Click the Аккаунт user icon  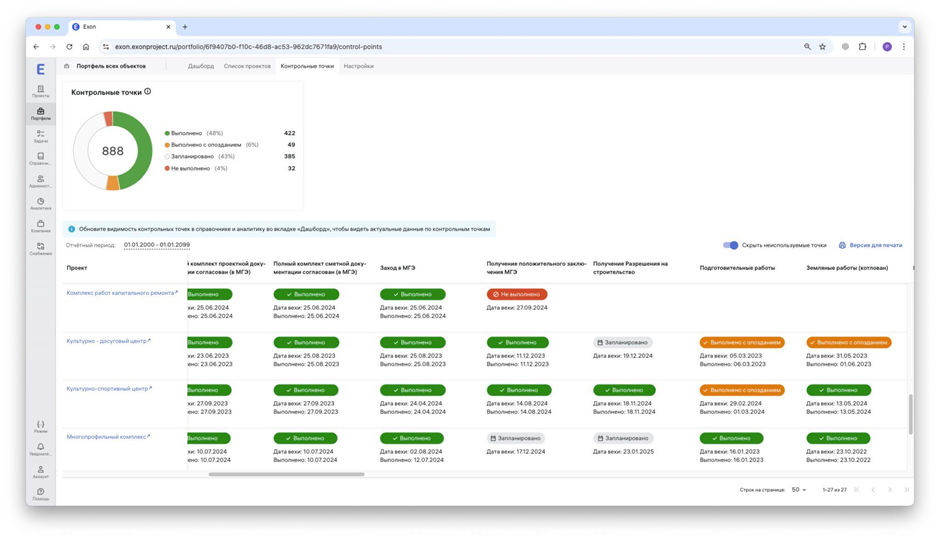(x=40, y=471)
